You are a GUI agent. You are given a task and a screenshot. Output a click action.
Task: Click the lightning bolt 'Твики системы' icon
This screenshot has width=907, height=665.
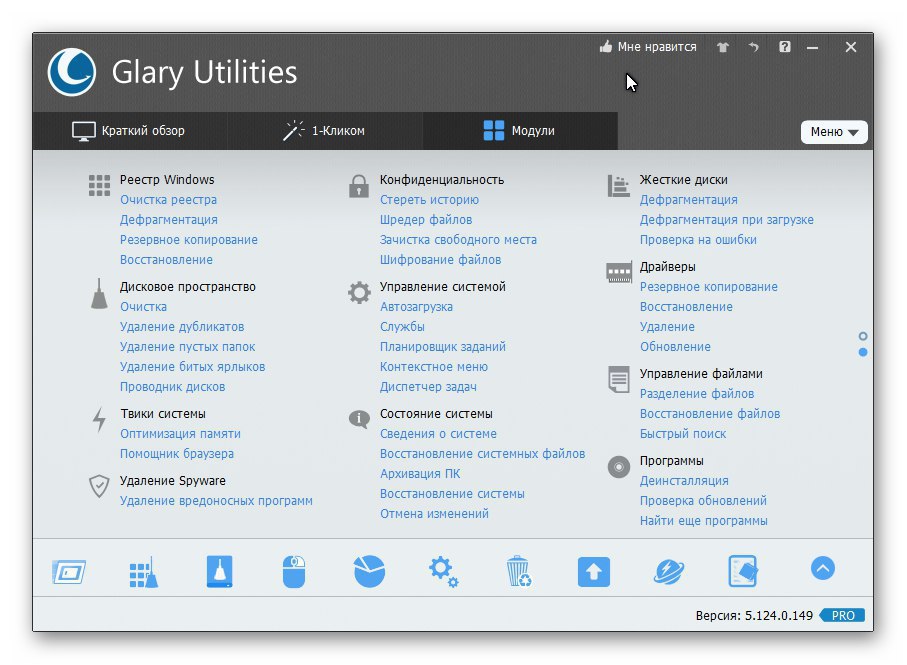[x=99, y=420]
